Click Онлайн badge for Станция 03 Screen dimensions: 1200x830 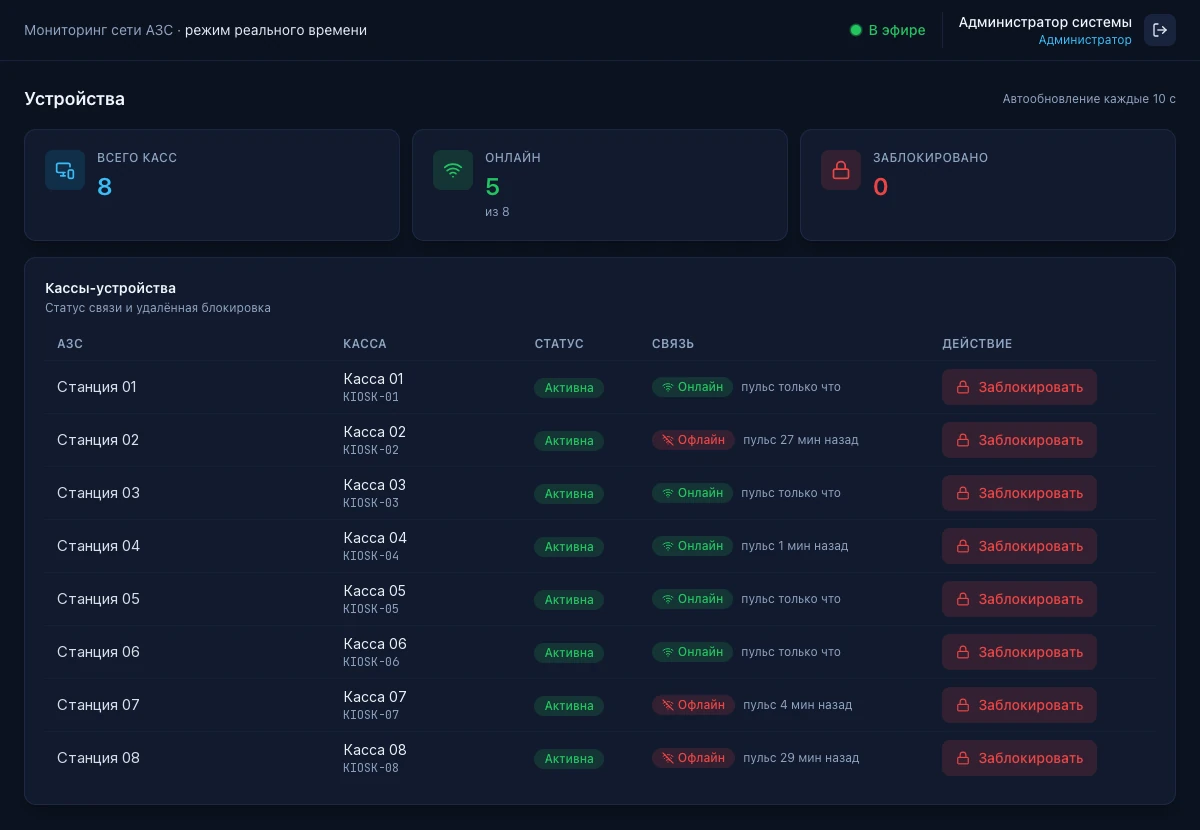tap(692, 493)
